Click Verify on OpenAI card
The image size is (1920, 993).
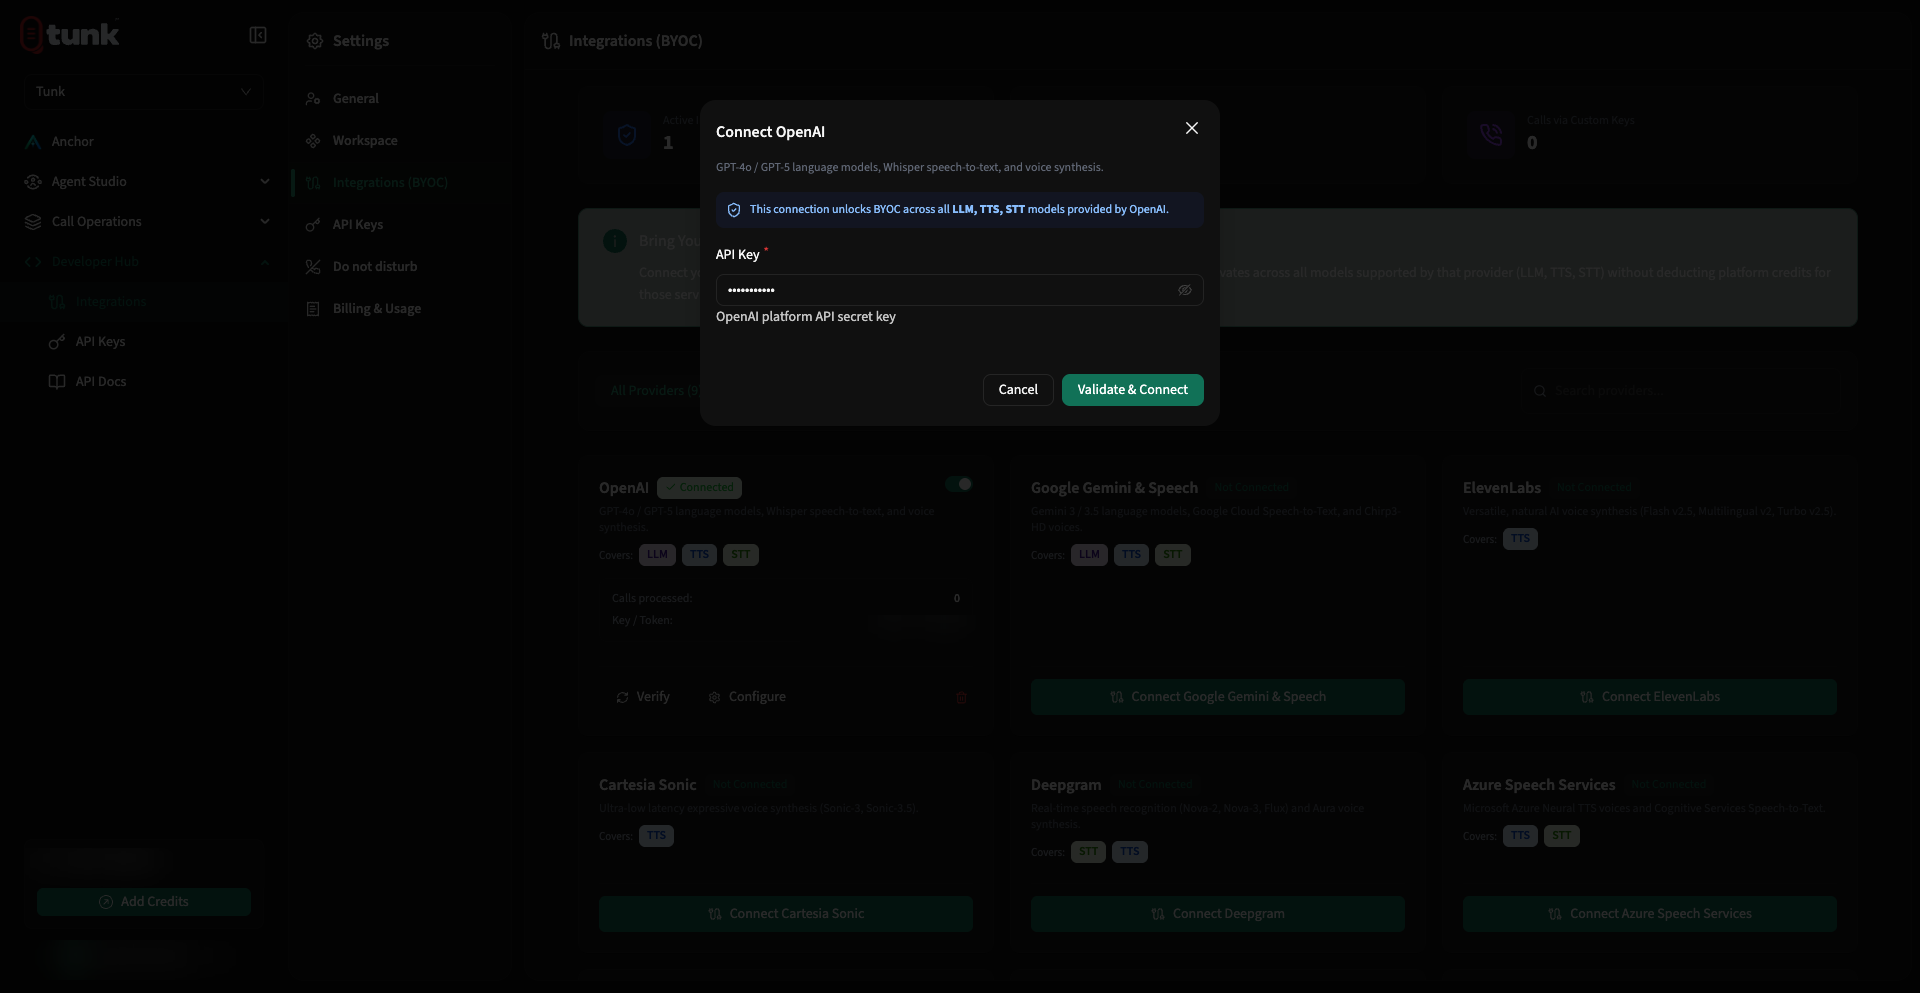(x=643, y=697)
